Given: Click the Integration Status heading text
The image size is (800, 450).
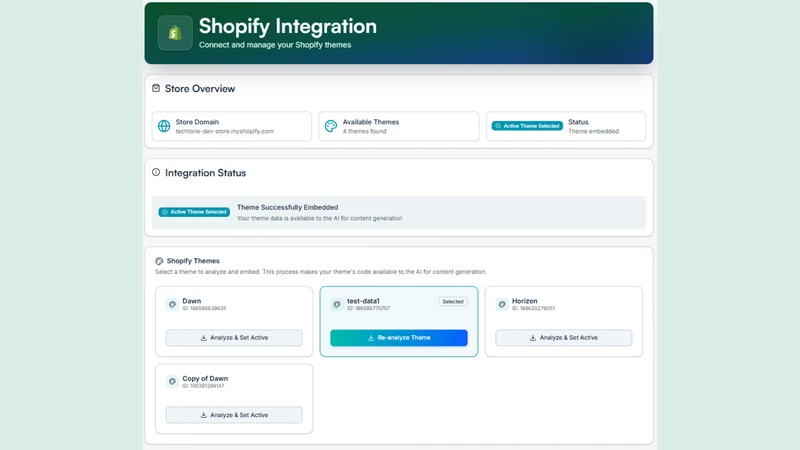Looking at the screenshot, I should pos(206,173).
